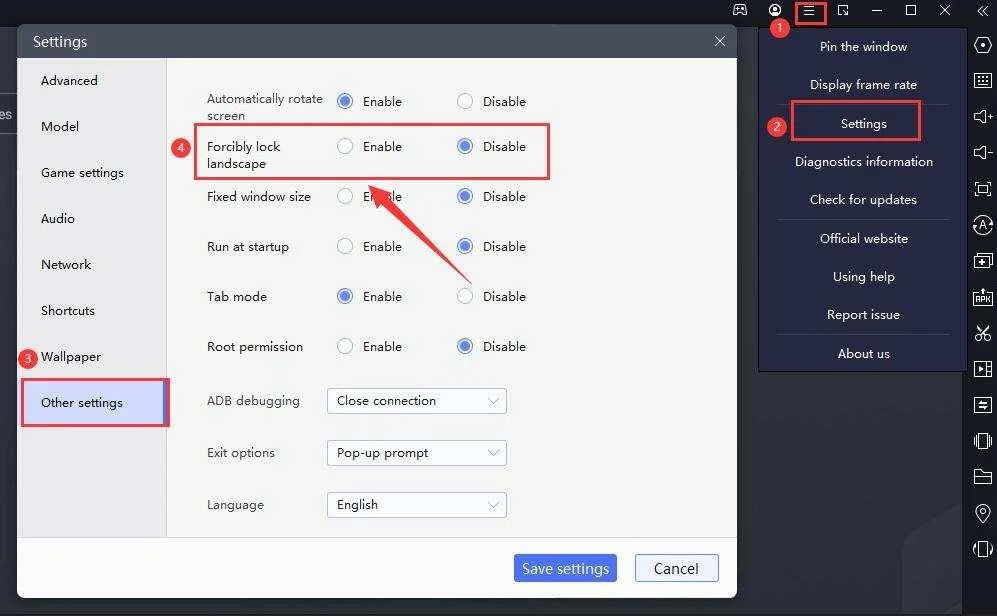
Task: Click the shake device icon
Action: click(x=982, y=441)
